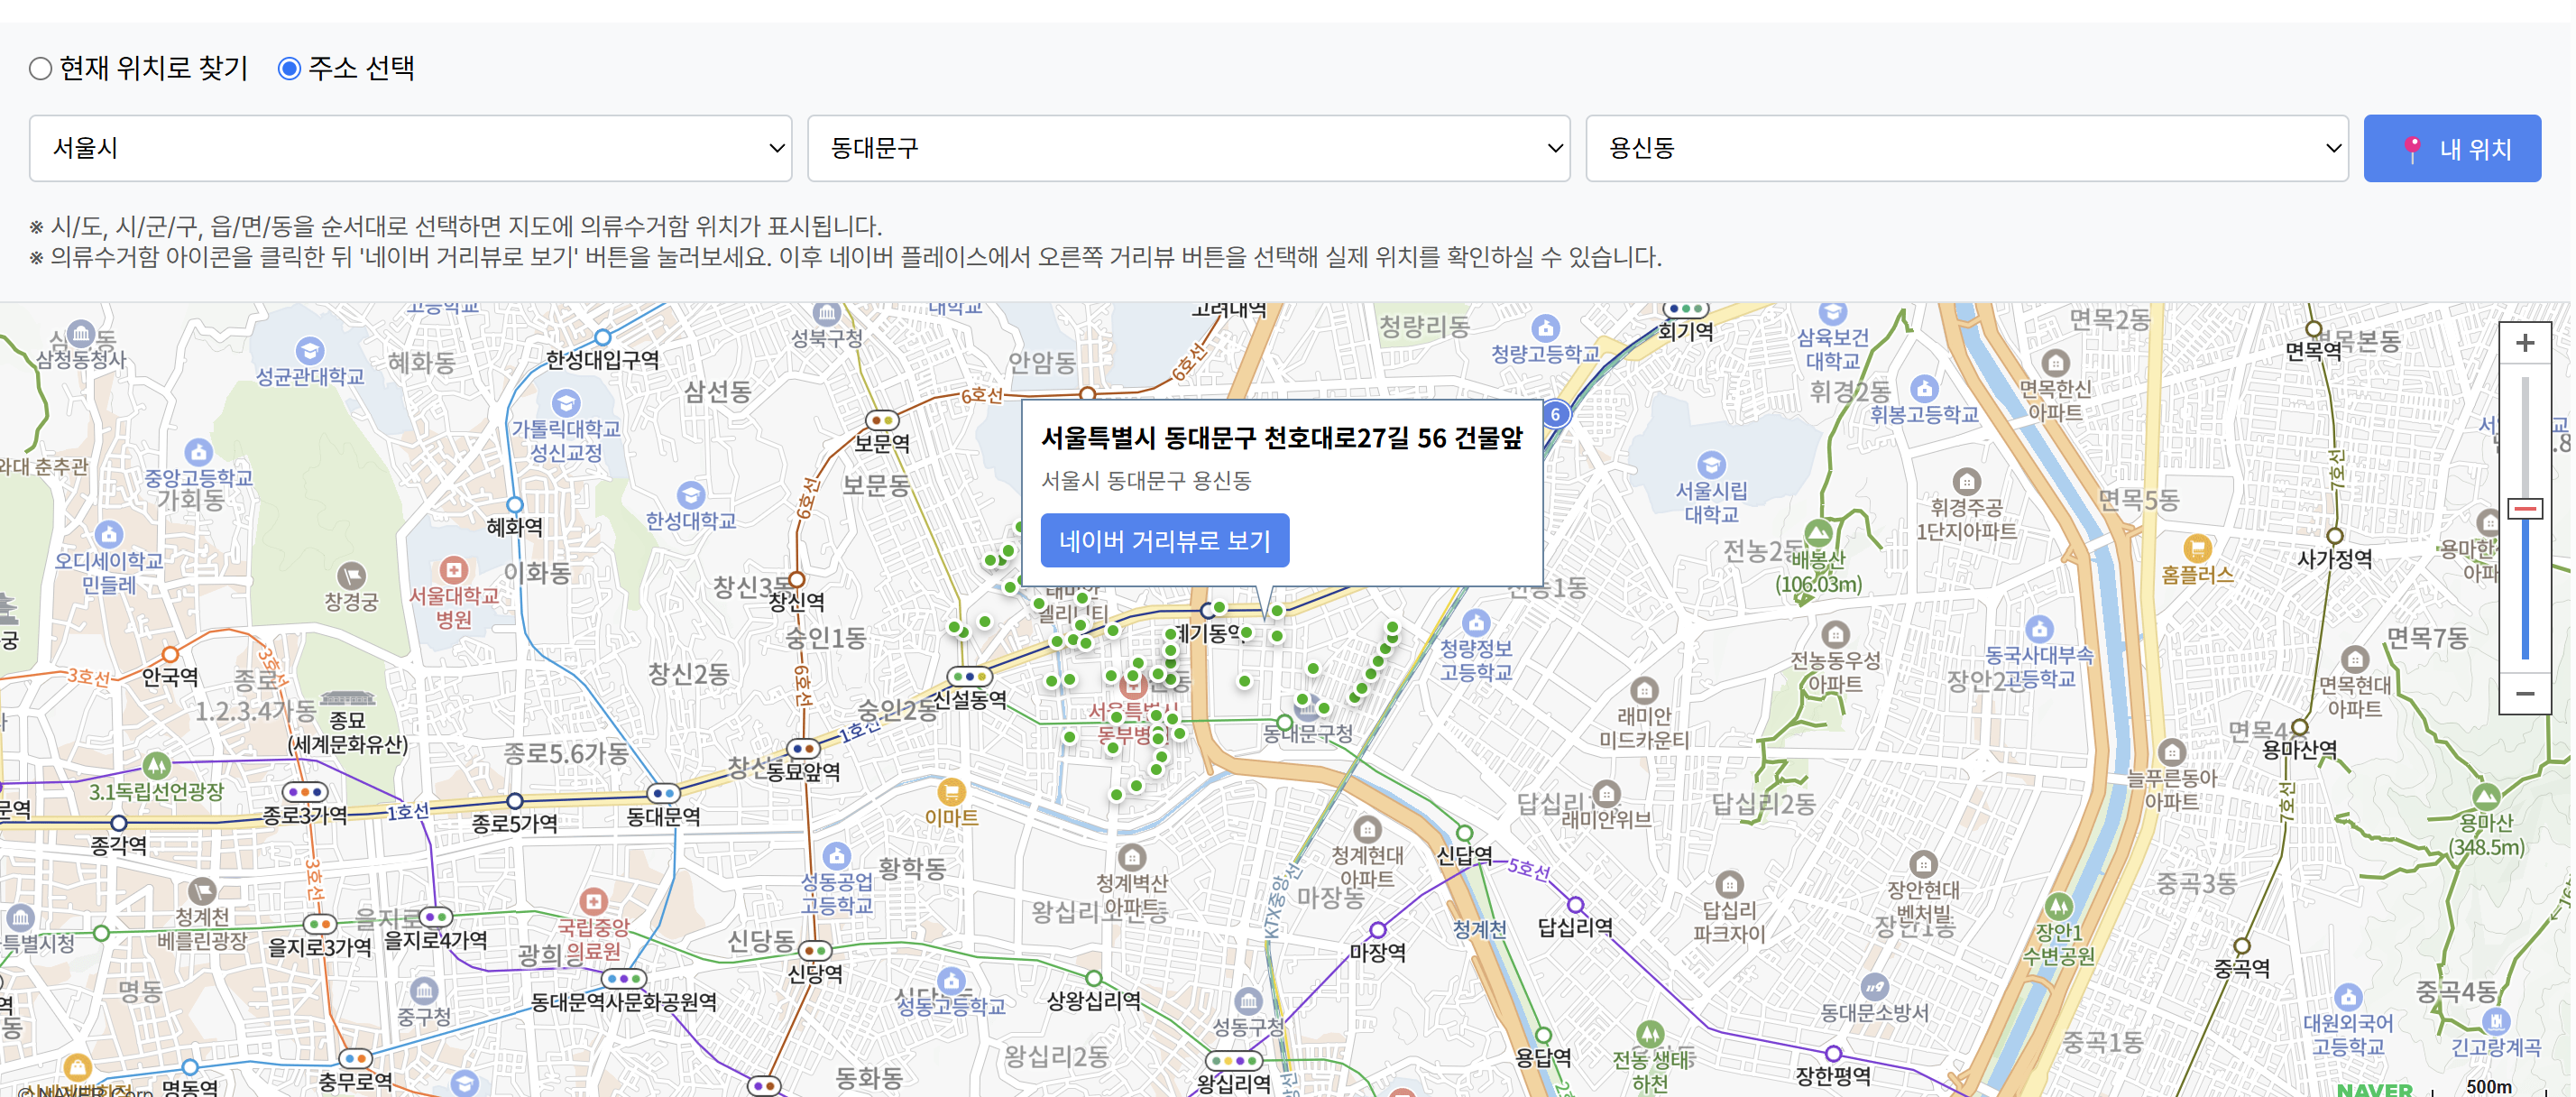Click the '내 위치' button
This screenshot has width=2576, height=1097.
coord(2452,148)
